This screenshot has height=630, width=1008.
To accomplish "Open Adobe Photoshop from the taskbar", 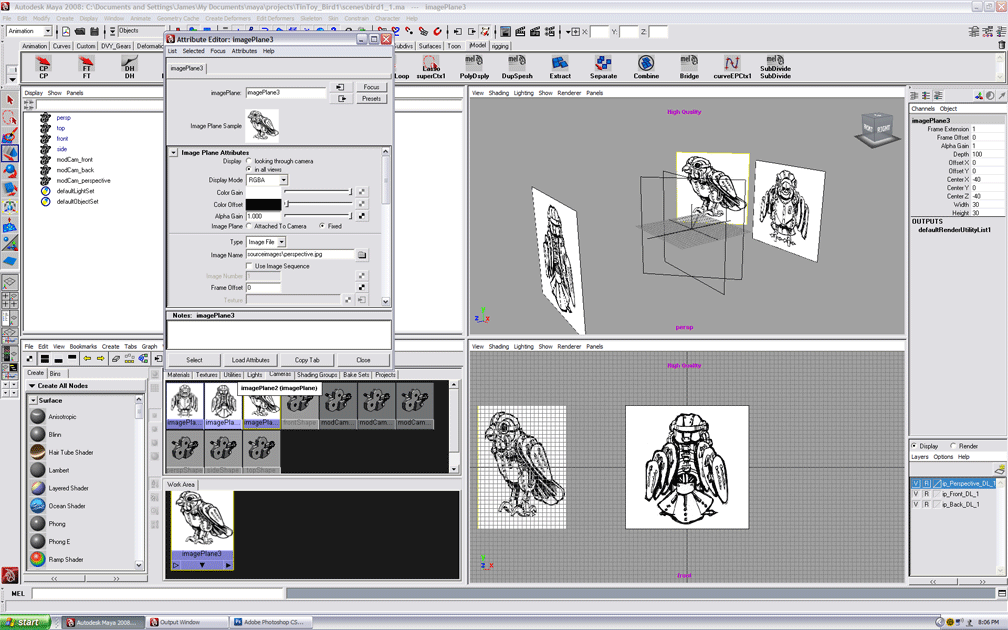I will [270, 622].
